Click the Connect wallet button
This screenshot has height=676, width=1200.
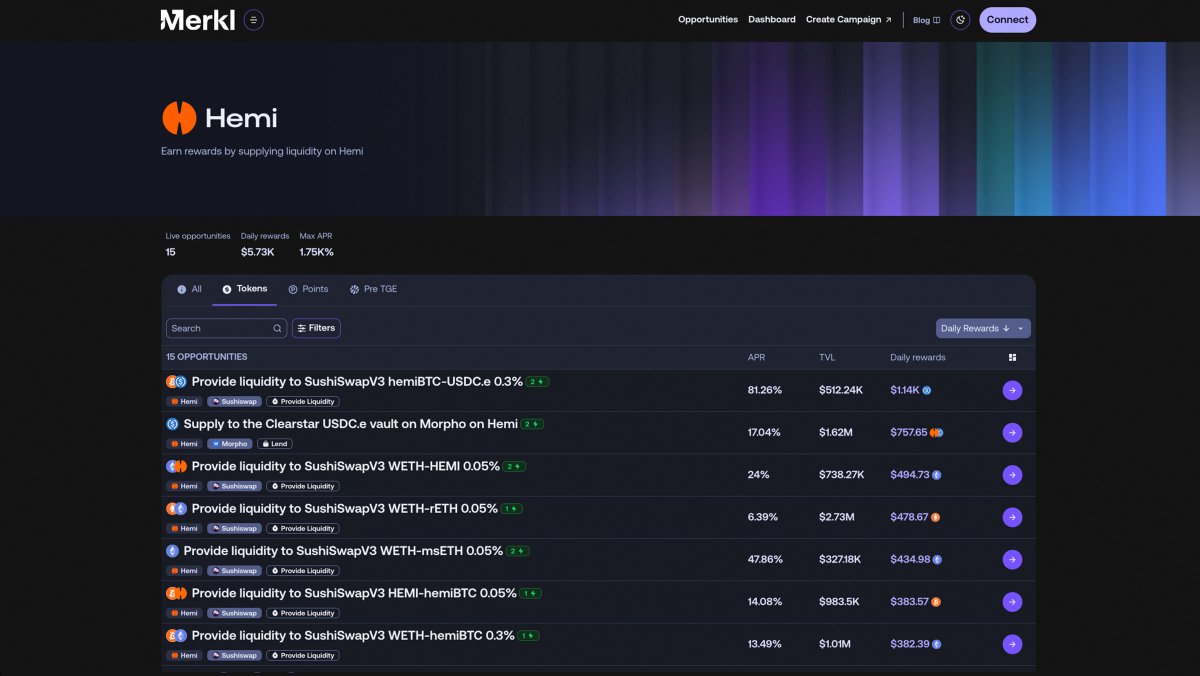(1007, 20)
